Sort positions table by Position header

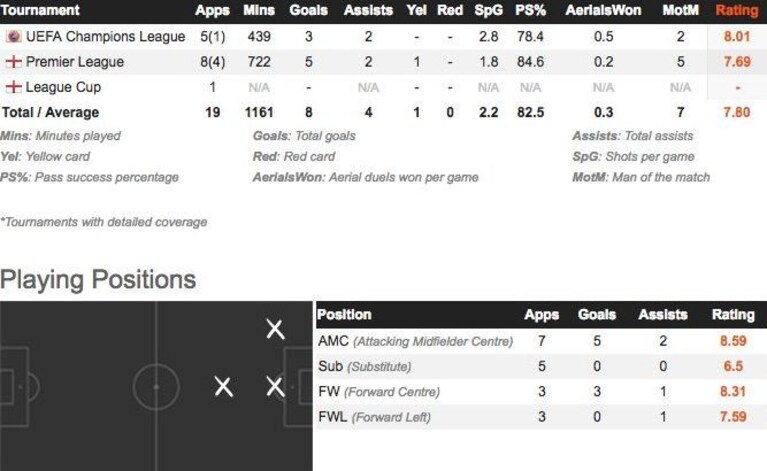[x=344, y=314]
